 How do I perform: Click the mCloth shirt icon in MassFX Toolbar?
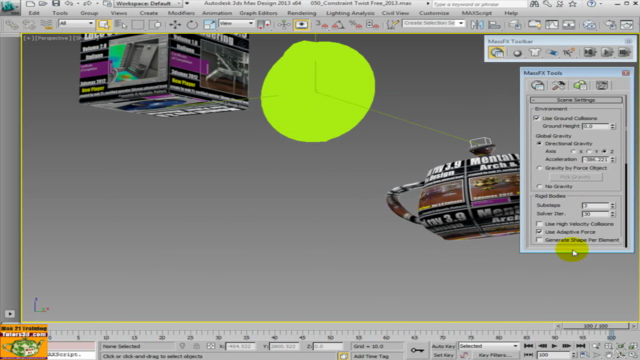534,53
